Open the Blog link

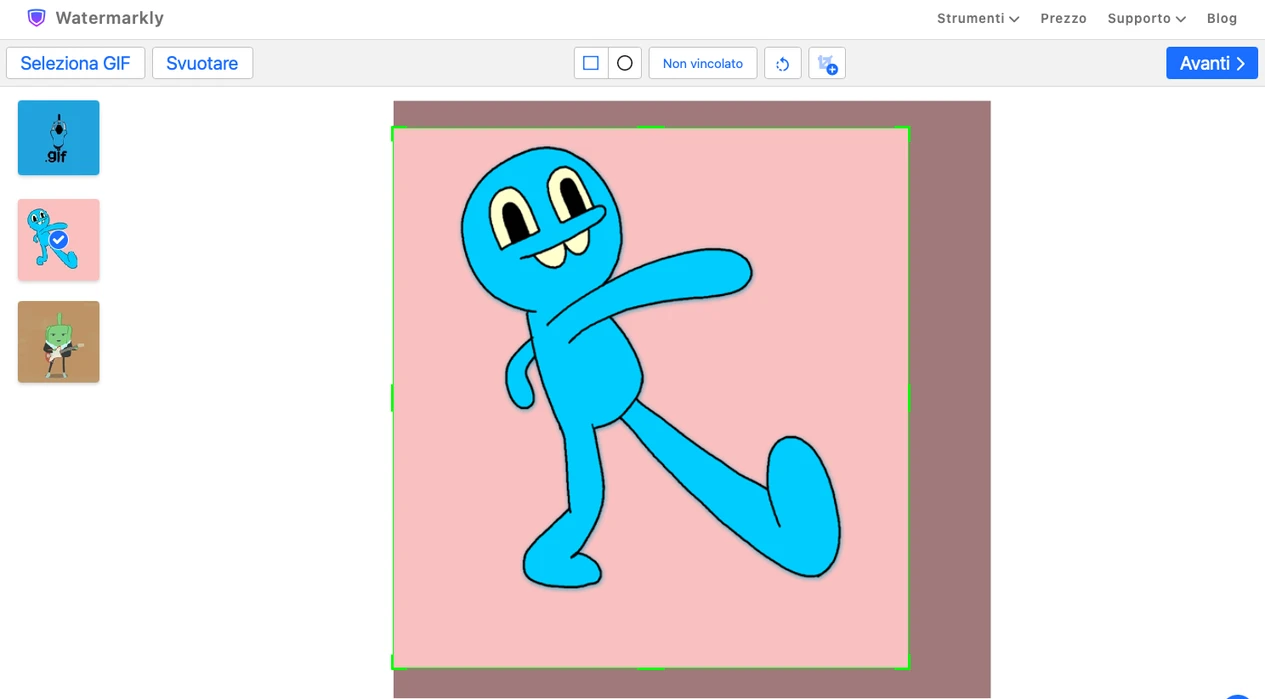(1222, 18)
